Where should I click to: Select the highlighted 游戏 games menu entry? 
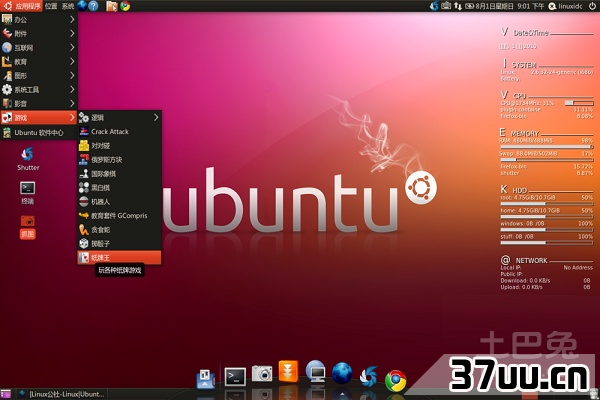(x=39, y=118)
